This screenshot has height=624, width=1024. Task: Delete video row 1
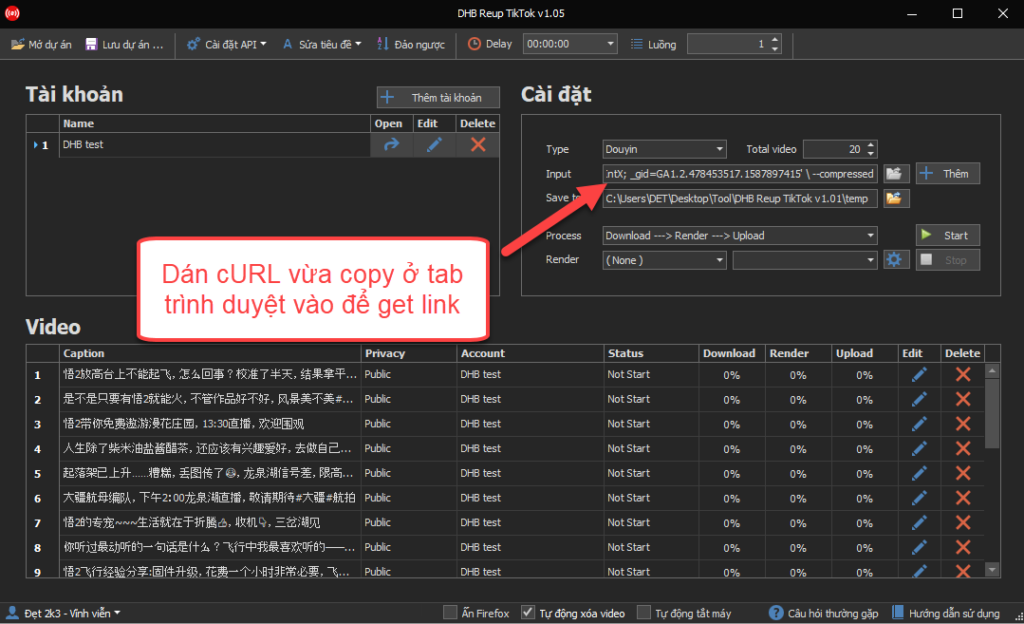(963, 375)
